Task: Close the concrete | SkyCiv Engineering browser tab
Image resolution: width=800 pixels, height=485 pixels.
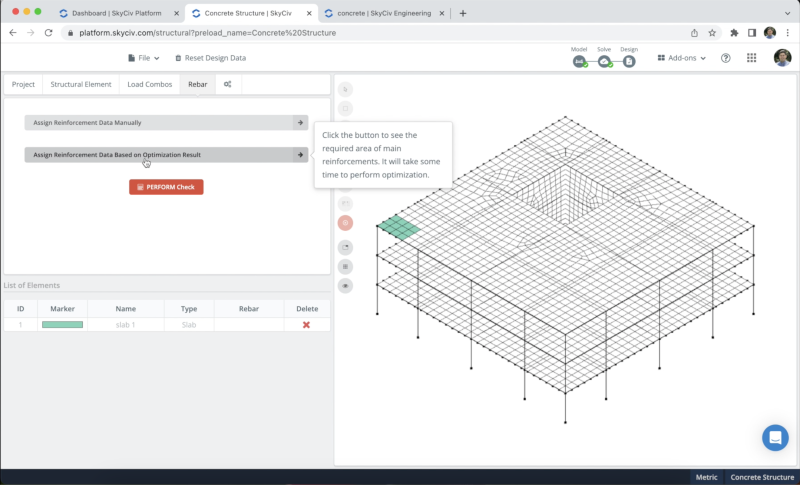Action: pos(442,13)
